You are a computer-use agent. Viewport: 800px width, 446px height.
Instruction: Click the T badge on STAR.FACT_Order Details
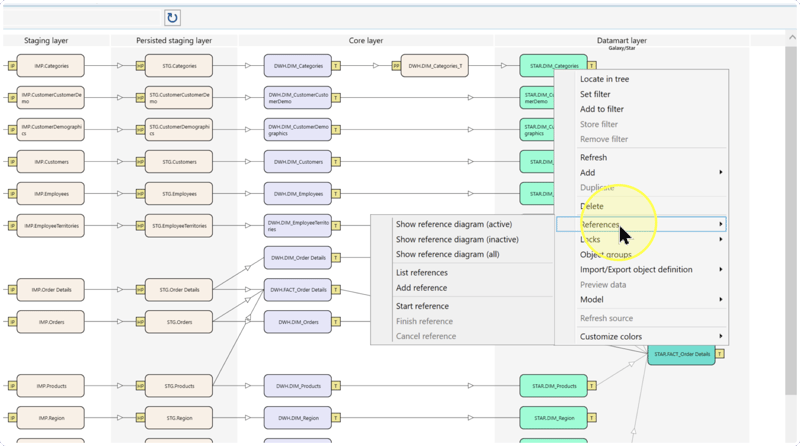pyautogui.click(x=719, y=354)
